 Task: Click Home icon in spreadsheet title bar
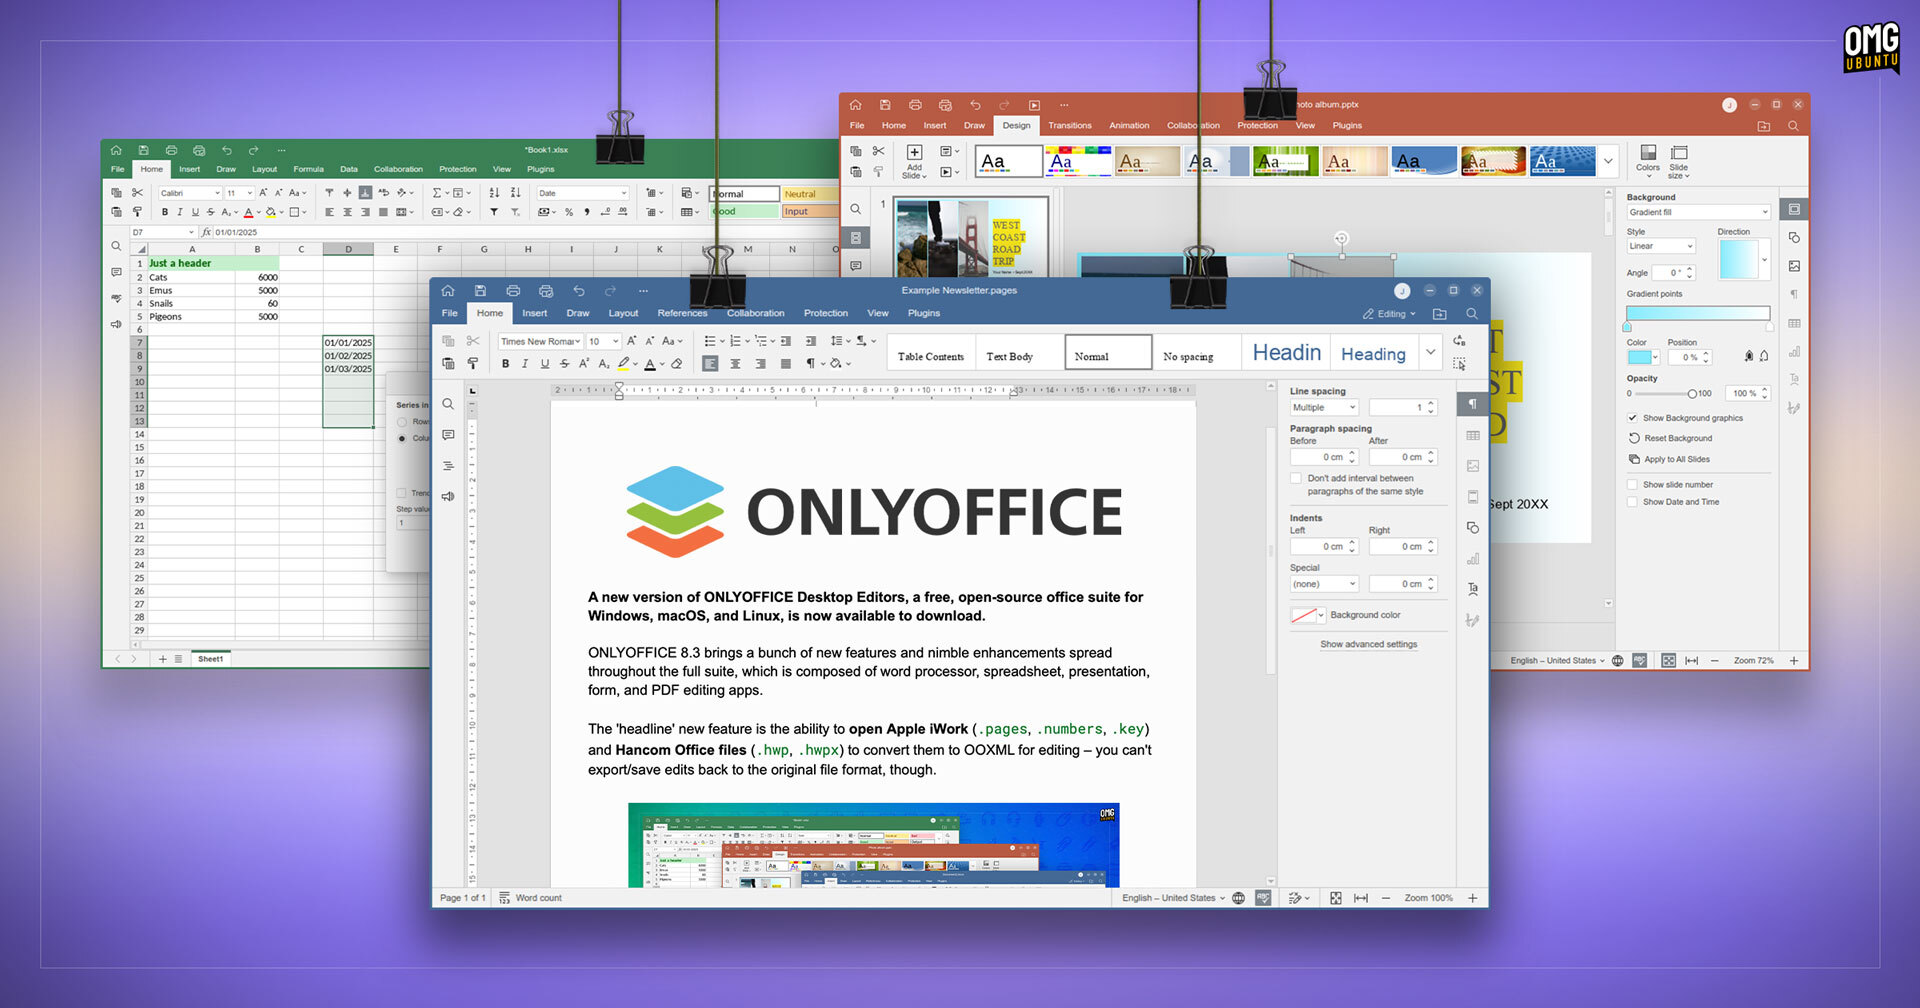point(116,150)
